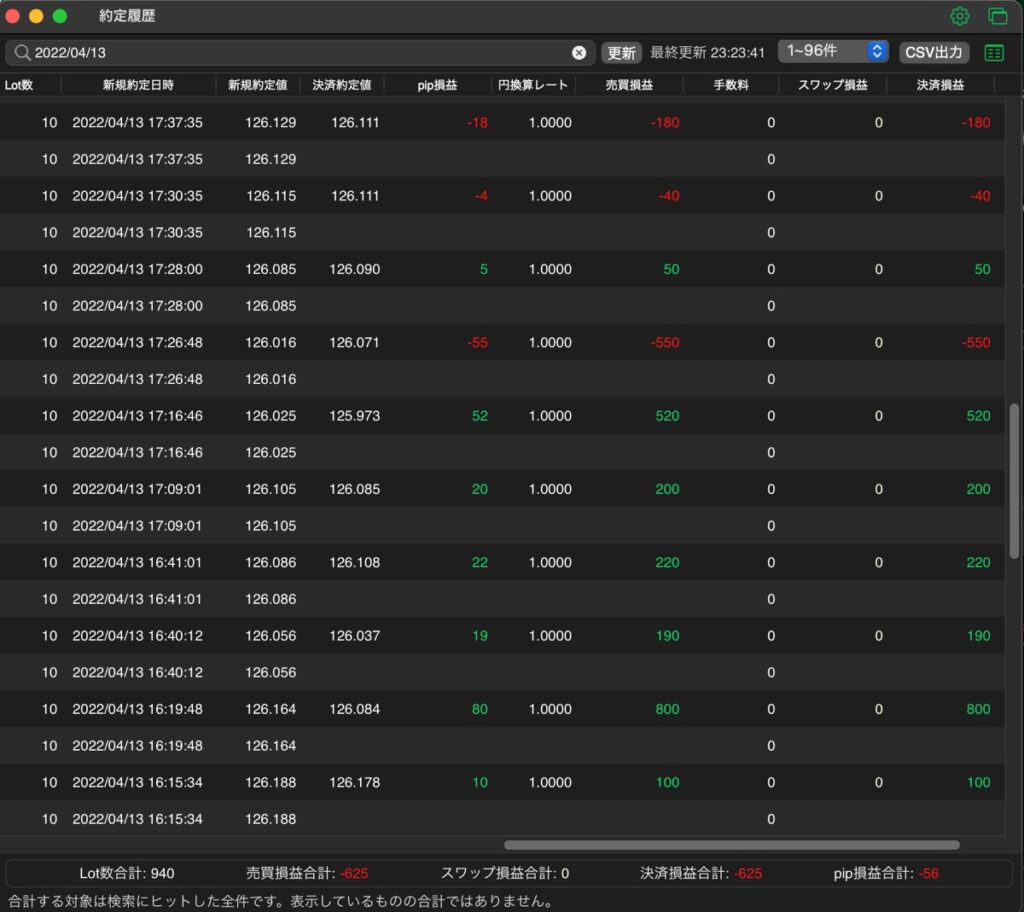Sort by the 円換算レート column header

click(532, 85)
